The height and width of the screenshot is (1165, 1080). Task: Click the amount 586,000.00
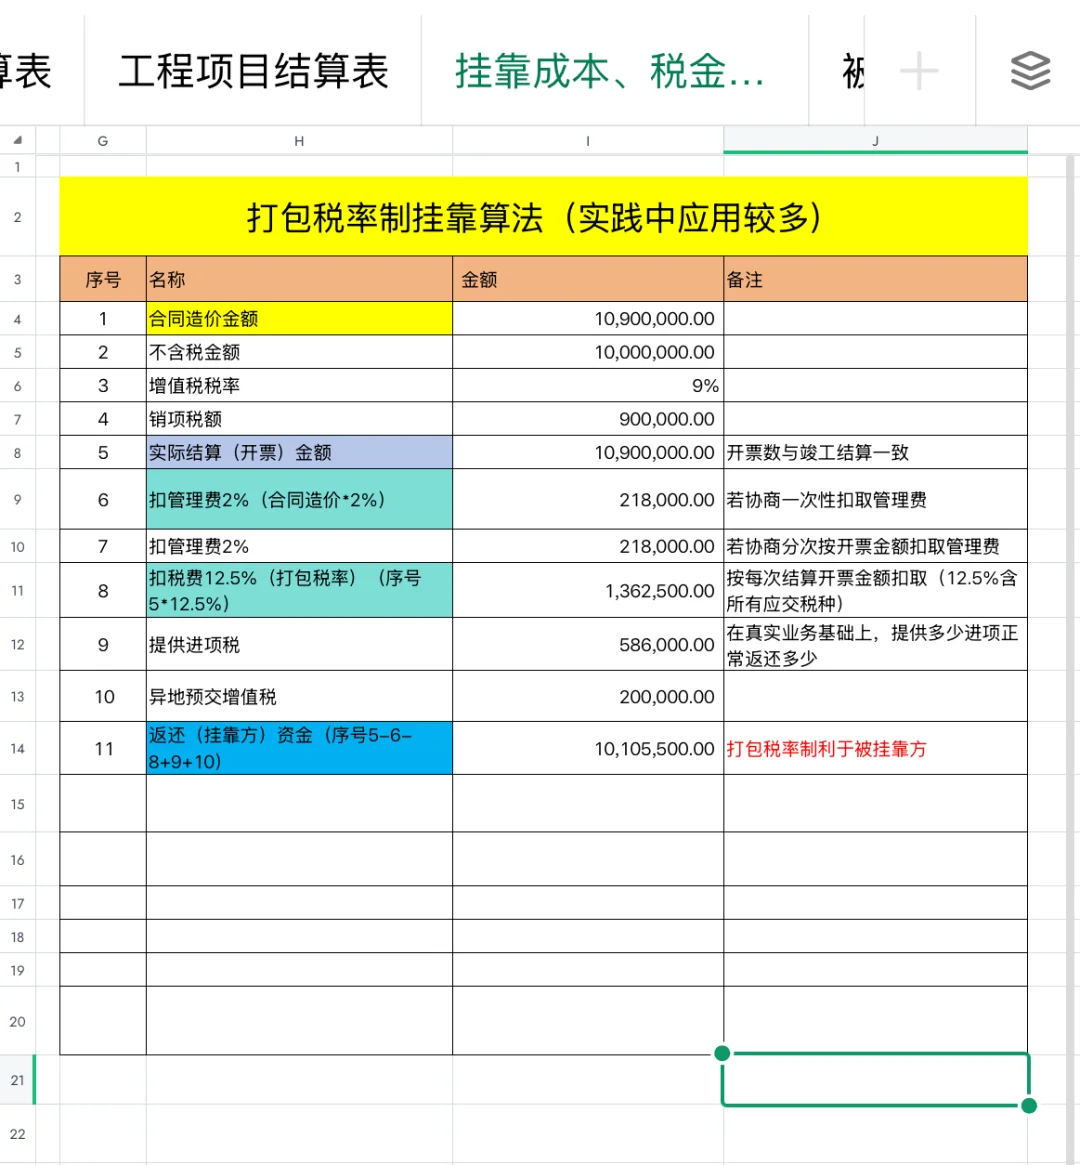click(588, 644)
